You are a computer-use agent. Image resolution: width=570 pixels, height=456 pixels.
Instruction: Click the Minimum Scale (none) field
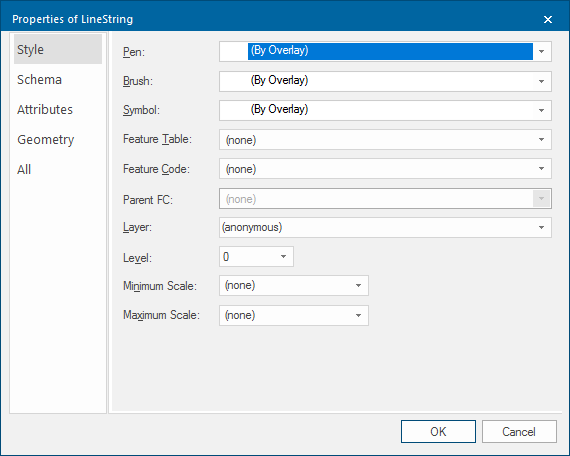(x=294, y=285)
